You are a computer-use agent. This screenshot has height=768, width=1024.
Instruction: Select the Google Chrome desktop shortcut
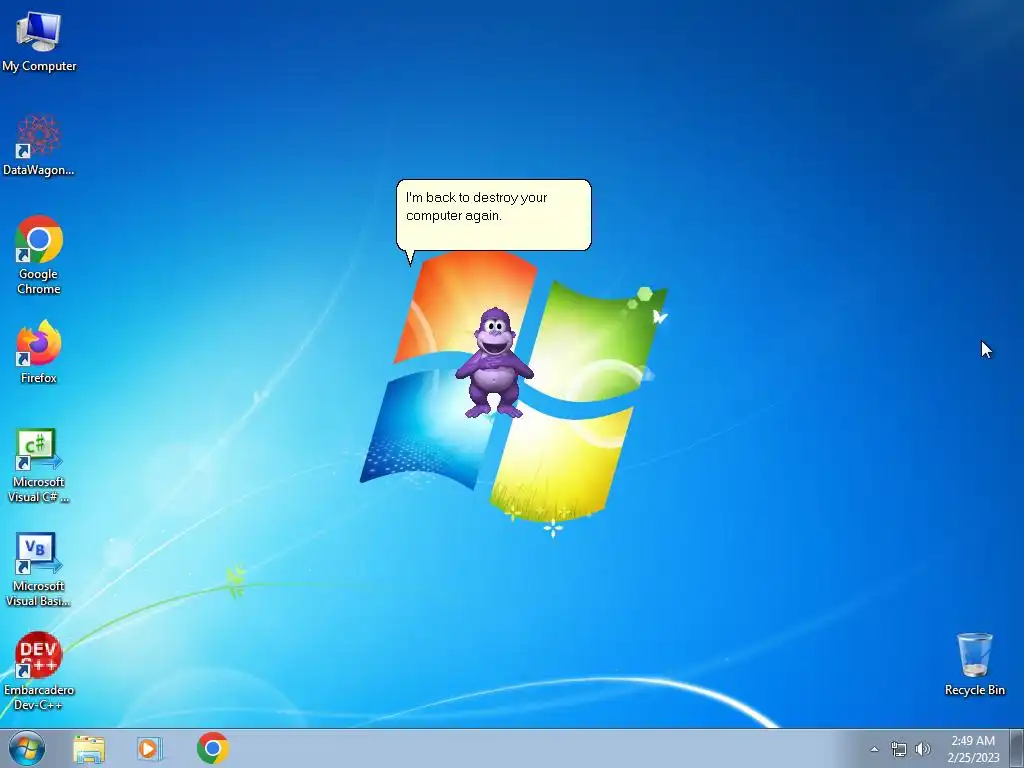pos(39,255)
